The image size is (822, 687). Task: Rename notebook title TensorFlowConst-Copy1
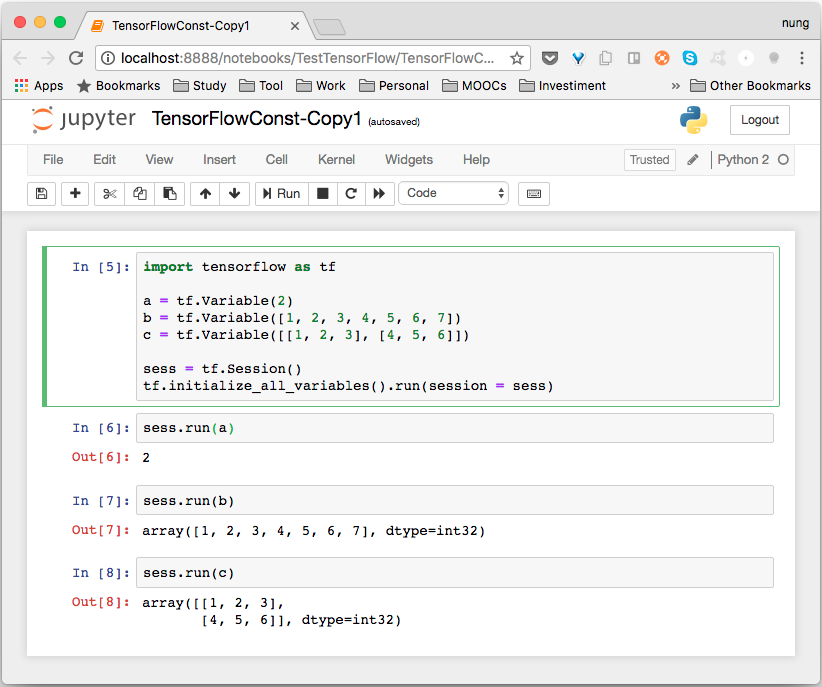[256, 119]
